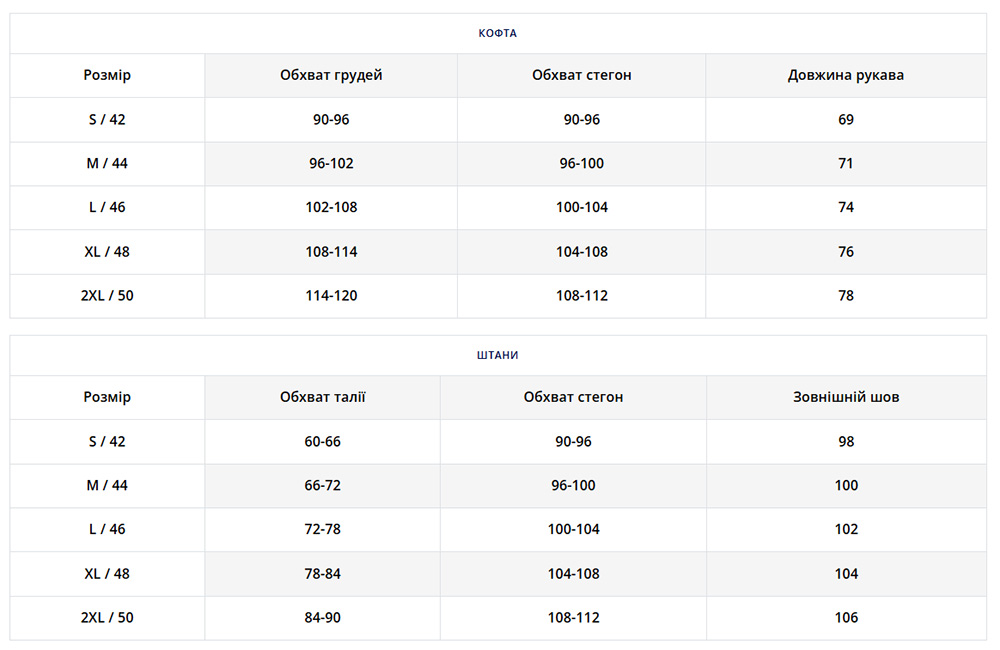Click sleeve length value 69

(x=846, y=119)
